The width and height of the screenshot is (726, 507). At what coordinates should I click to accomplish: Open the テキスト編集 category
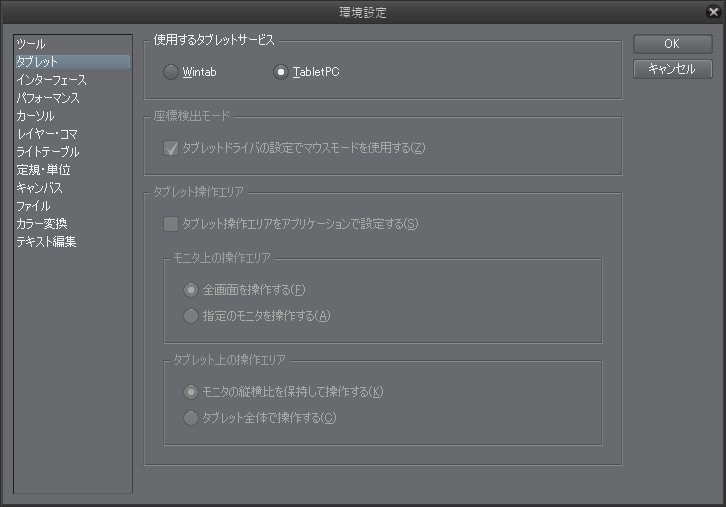[73, 242]
